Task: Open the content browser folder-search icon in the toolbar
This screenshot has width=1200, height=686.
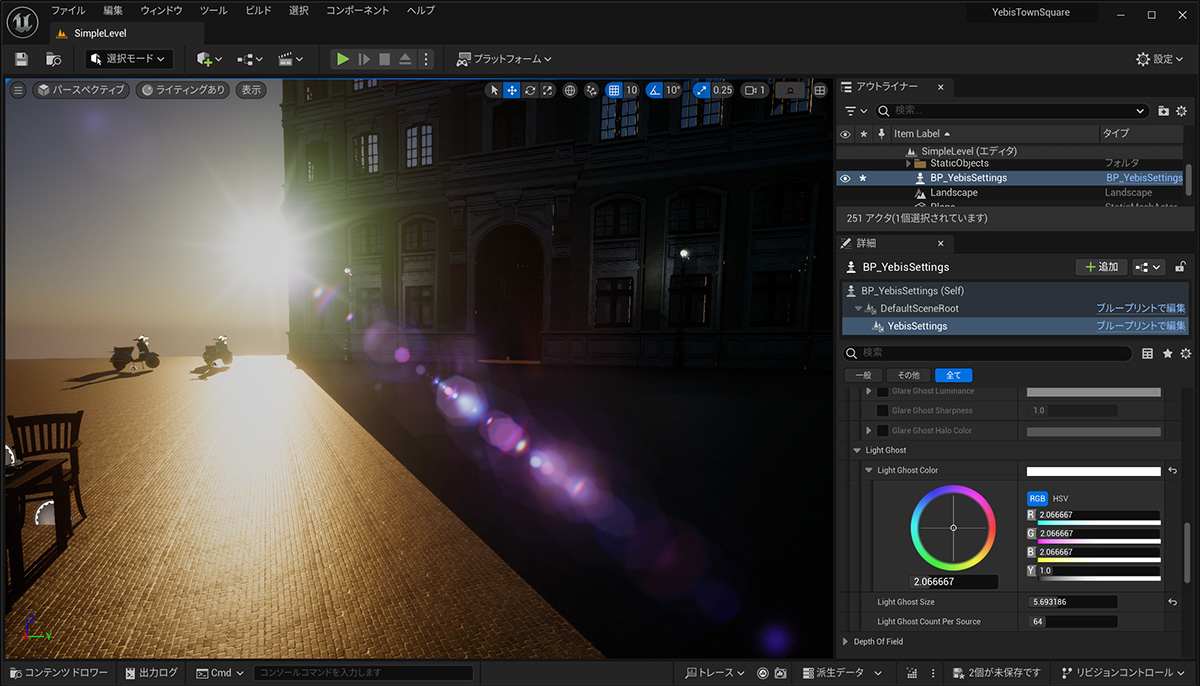Action: [54, 59]
